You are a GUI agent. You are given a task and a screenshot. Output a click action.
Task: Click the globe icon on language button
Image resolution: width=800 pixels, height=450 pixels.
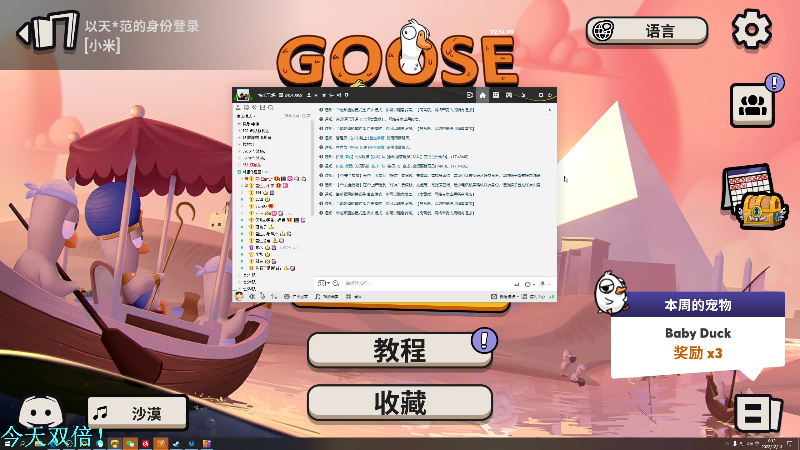(x=603, y=31)
